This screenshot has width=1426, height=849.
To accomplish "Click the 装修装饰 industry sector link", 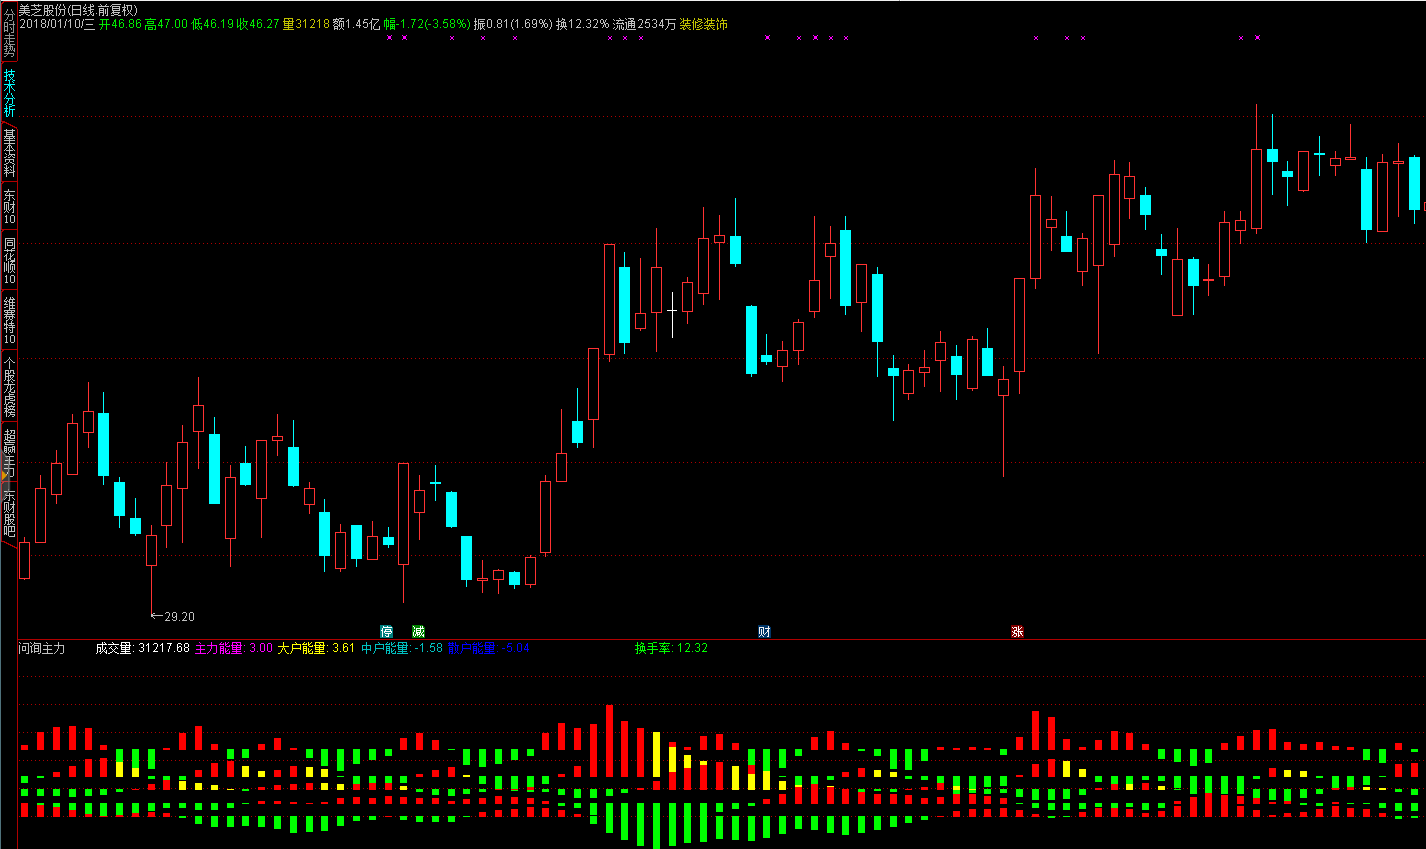I will pyautogui.click(x=703, y=23).
